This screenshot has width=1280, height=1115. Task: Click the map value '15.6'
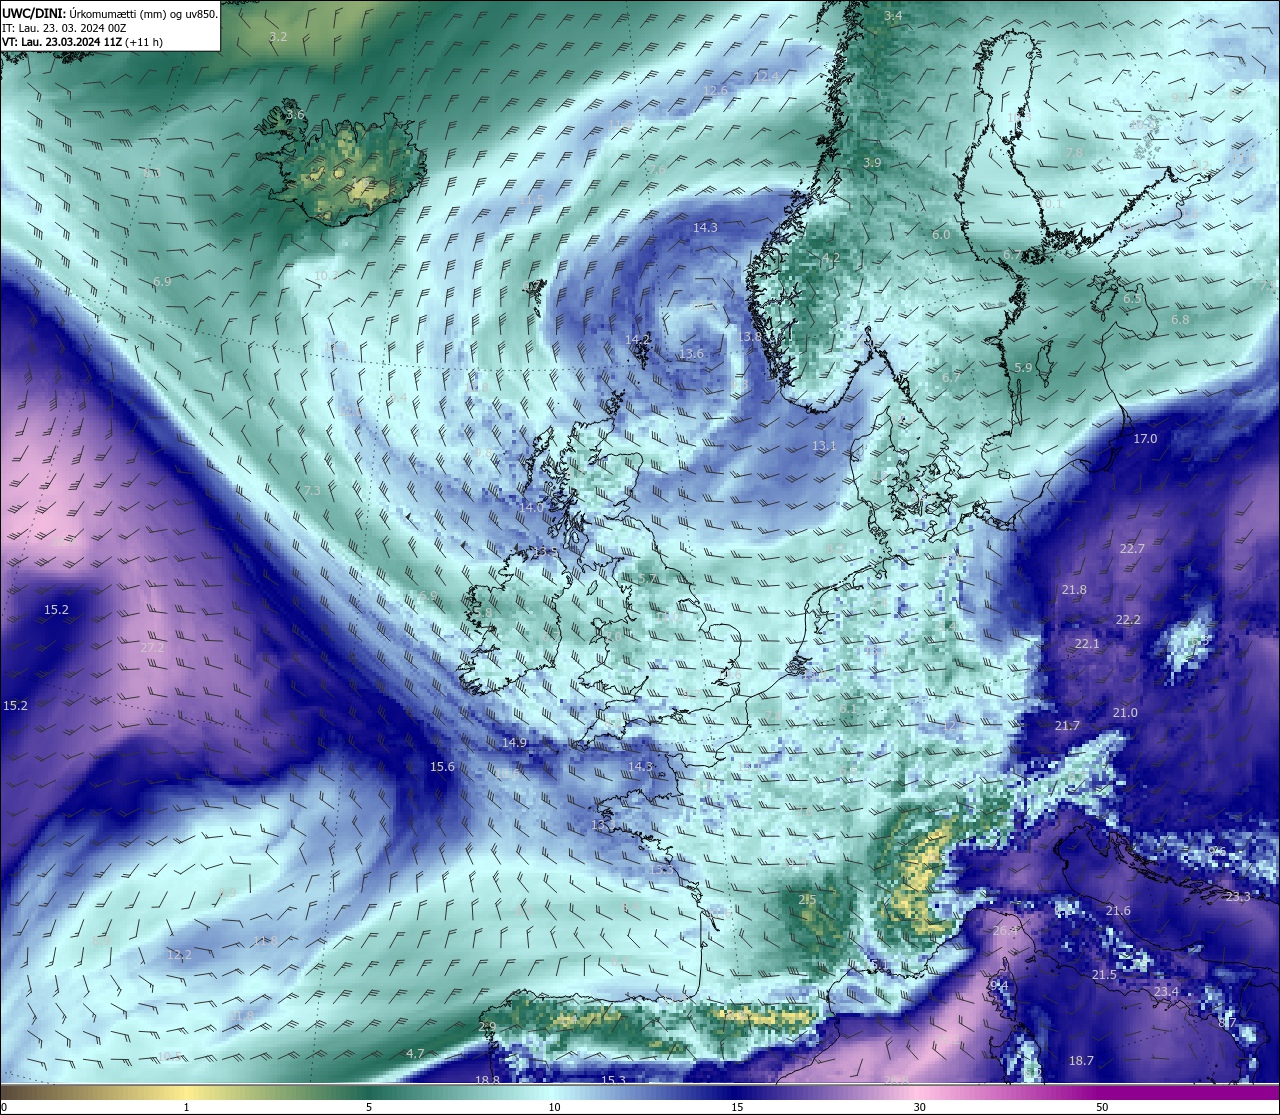[442, 767]
